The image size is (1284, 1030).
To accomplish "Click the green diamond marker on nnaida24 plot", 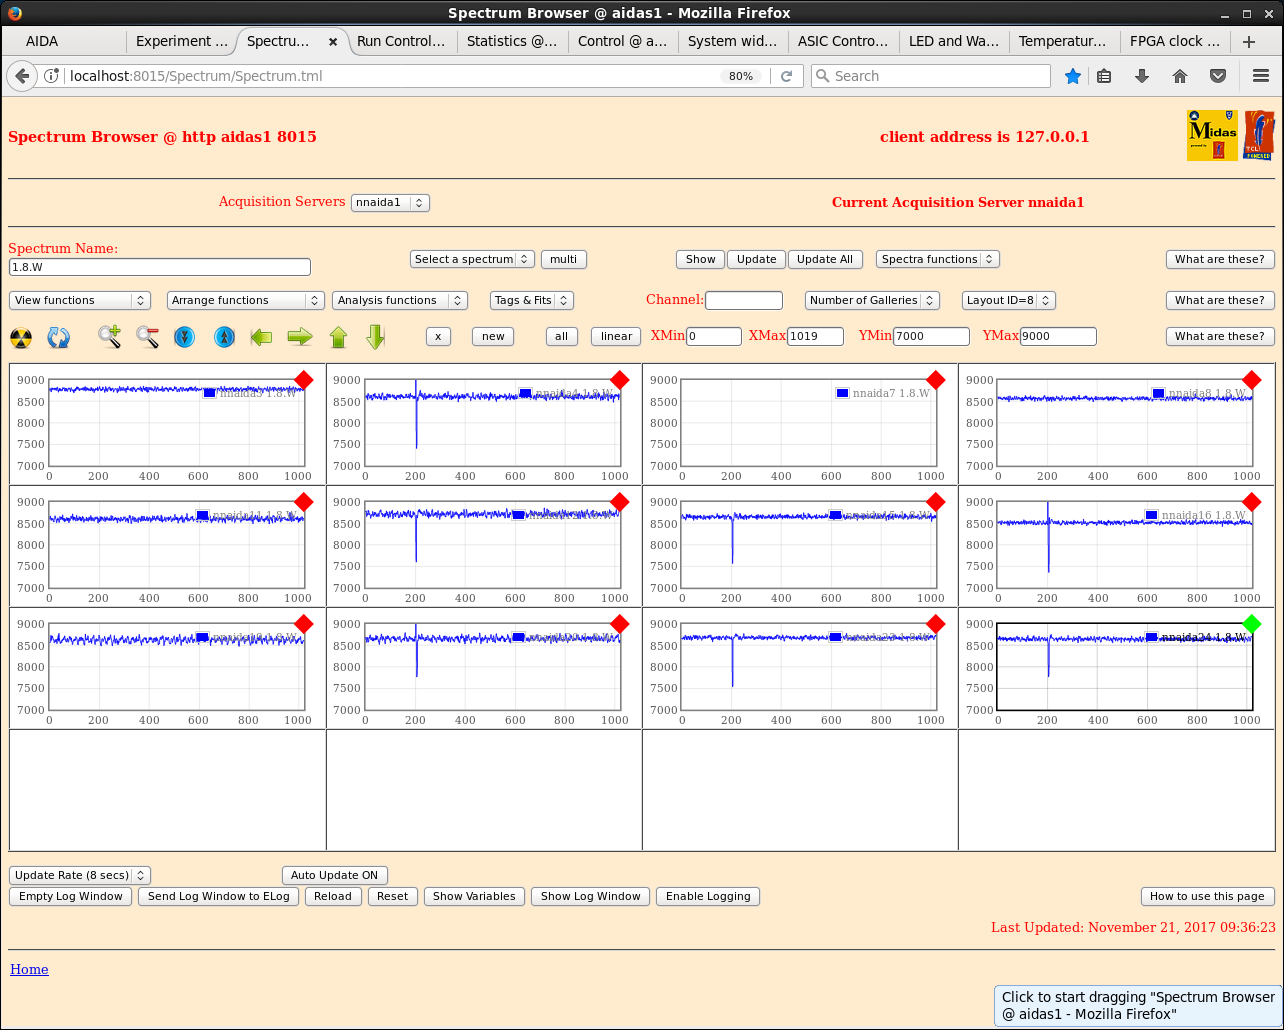I will pyautogui.click(x=1251, y=624).
